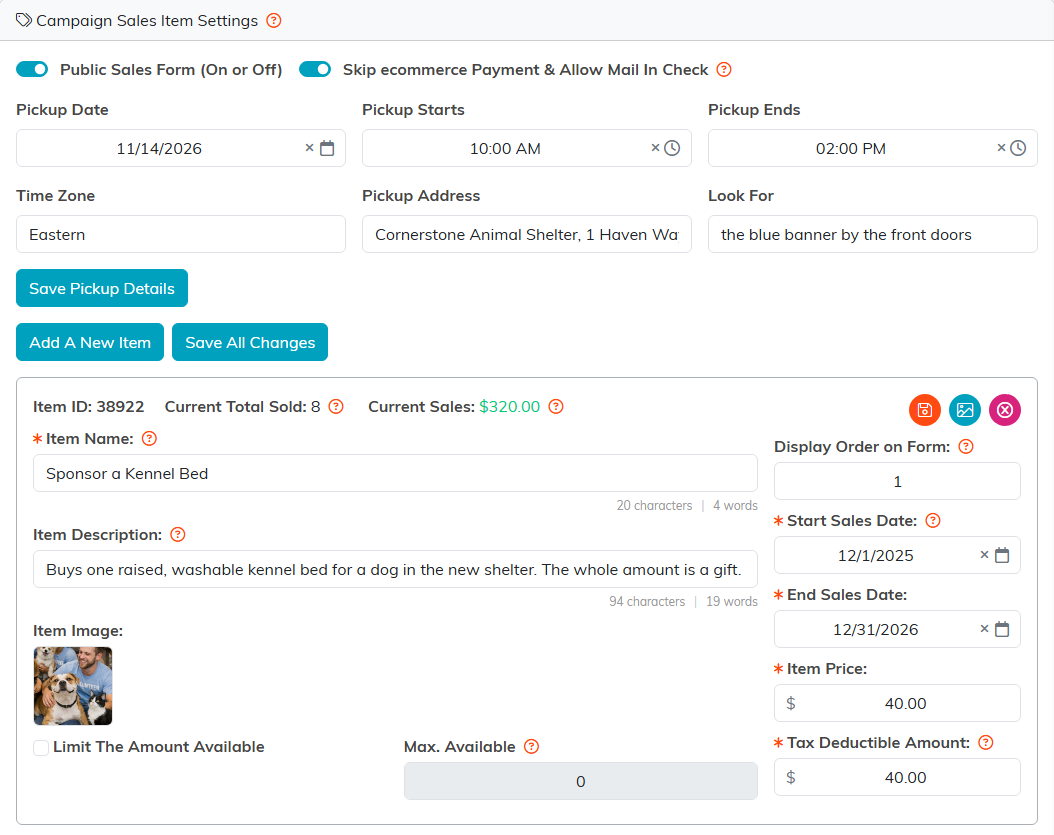The height and width of the screenshot is (835, 1054).
Task: Click help icon beside Item Description label
Action: (177, 535)
